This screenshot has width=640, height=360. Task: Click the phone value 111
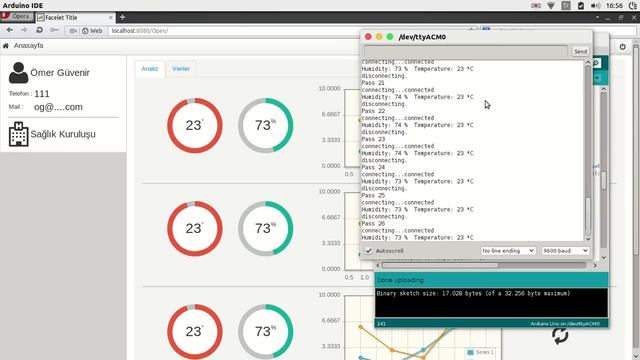(42, 94)
